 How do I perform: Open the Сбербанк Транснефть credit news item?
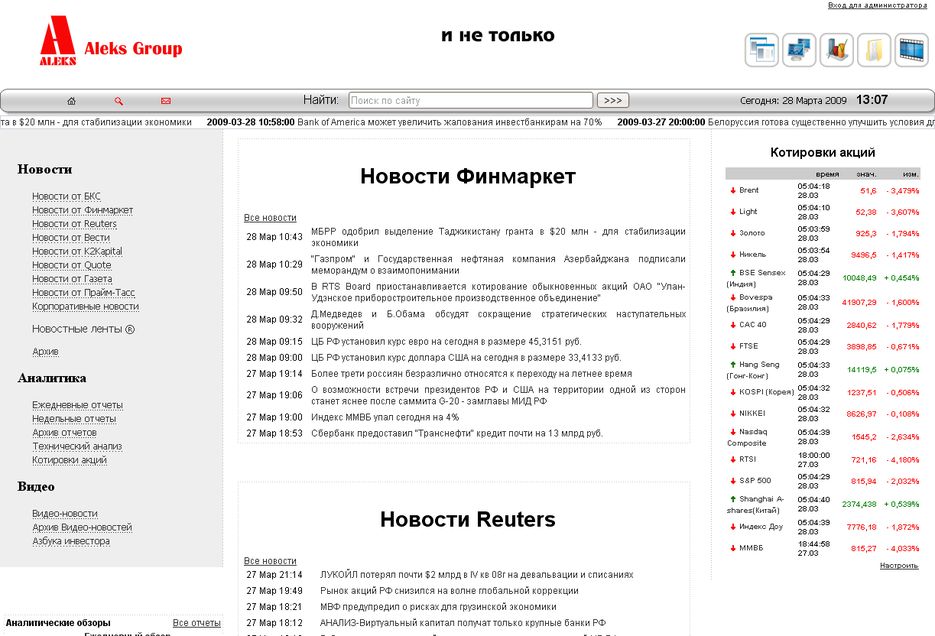[x=457, y=433]
